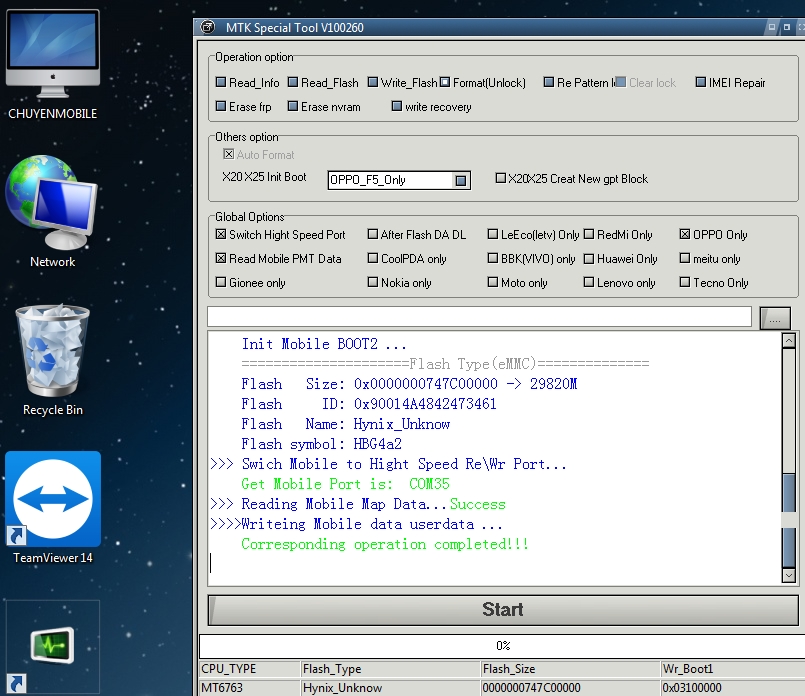Screen dimensions: 805x696
Task: Check LeEco(letv) Only option
Action: [x=493, y=234]
